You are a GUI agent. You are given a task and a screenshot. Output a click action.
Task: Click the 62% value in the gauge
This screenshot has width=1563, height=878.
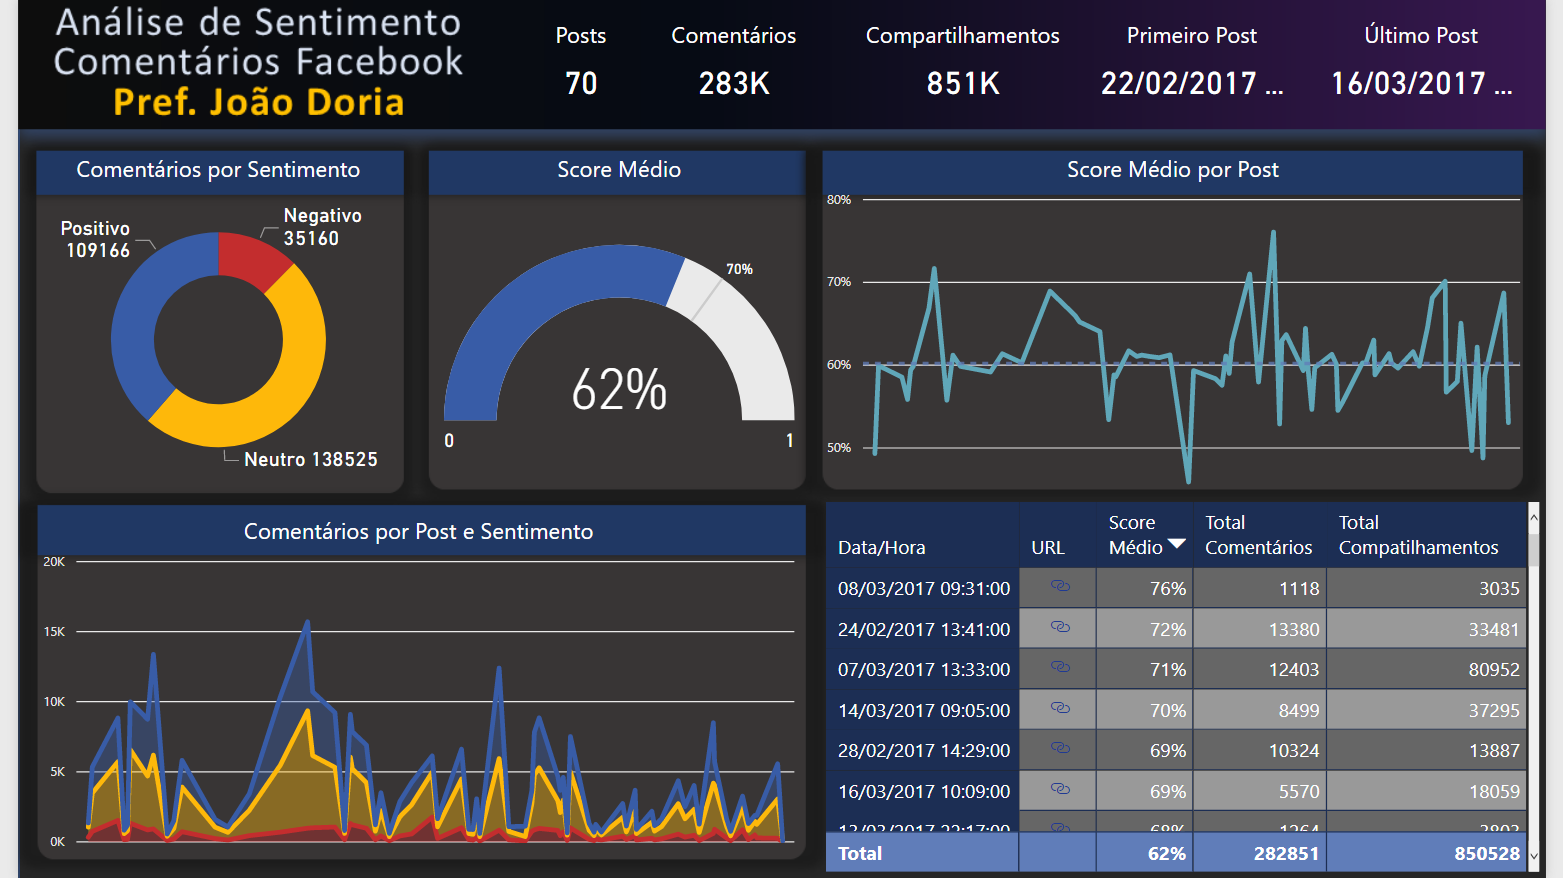pos(619,389)
